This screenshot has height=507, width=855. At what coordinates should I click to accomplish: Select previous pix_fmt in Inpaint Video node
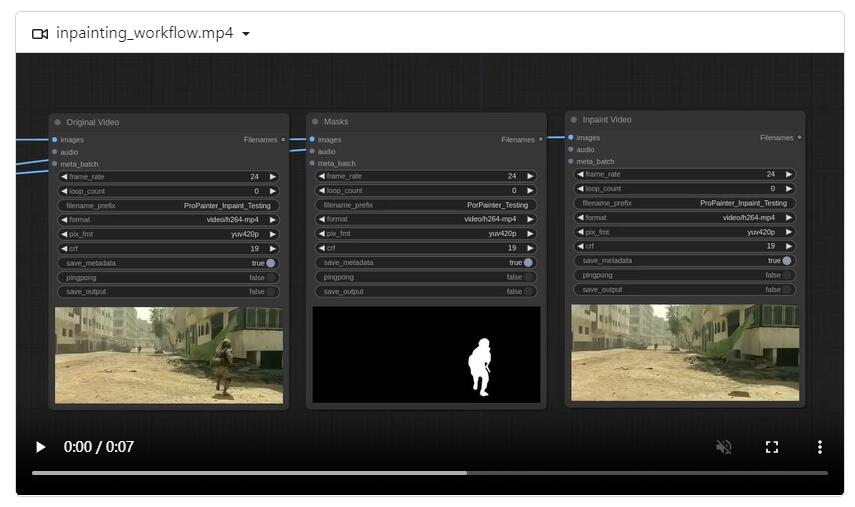pyautogui.click(x=580, y=232)
